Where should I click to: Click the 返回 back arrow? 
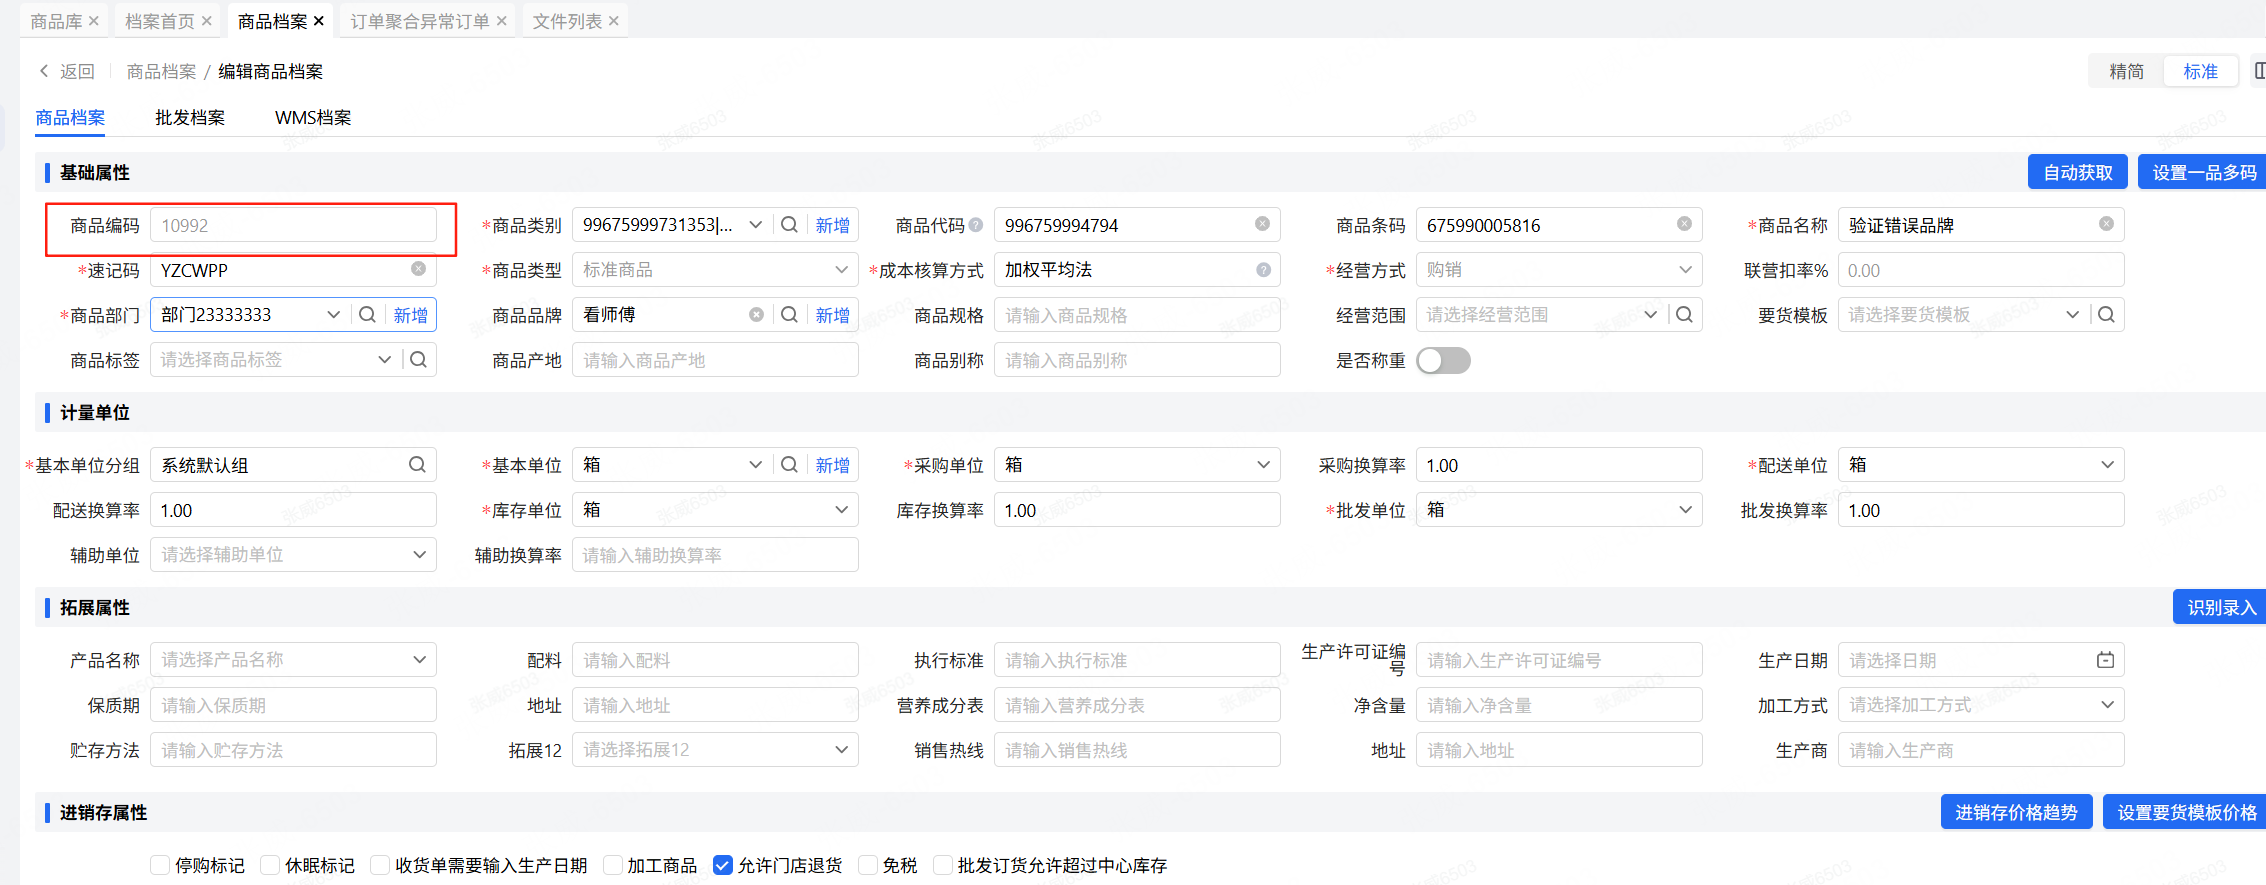pos(44,71)
